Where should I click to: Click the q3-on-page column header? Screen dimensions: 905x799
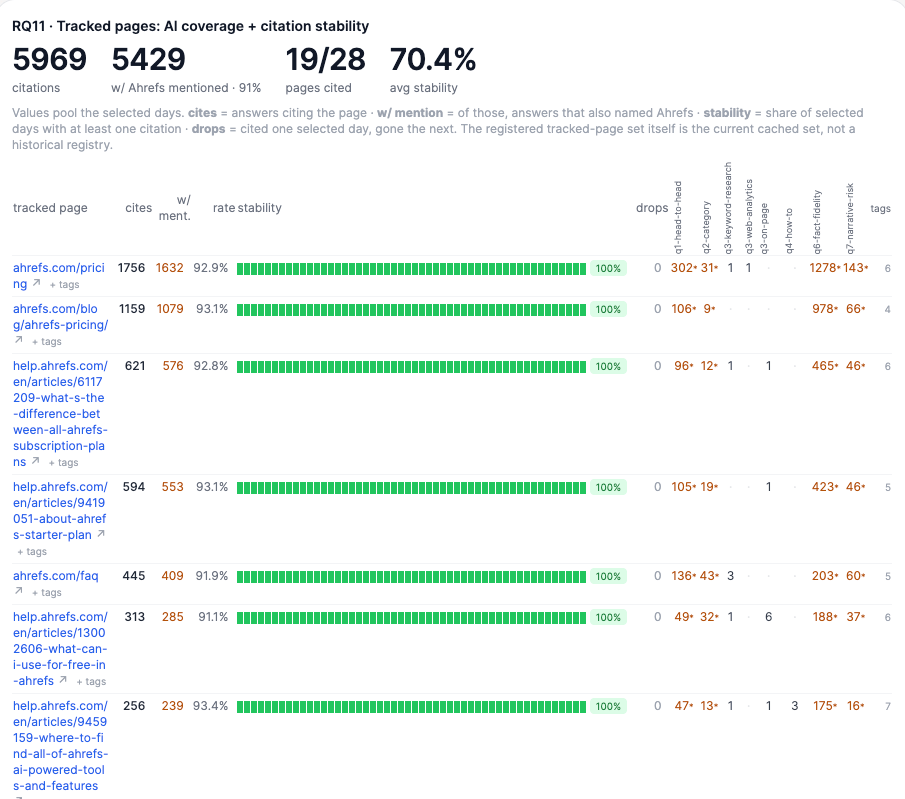764,229
